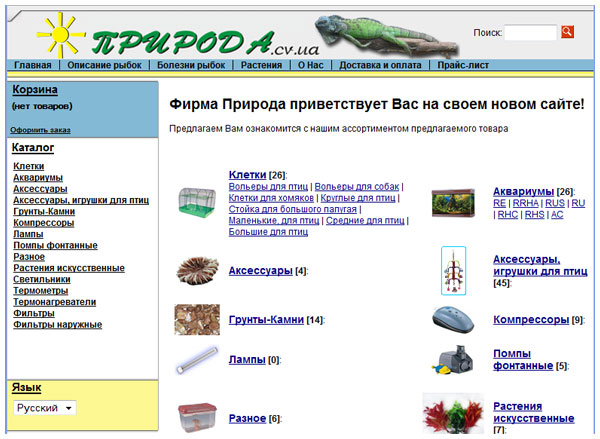Screen dimensions: 600x439
Task: Open the bird toy thumbnail
Action: tap(453, 271)
